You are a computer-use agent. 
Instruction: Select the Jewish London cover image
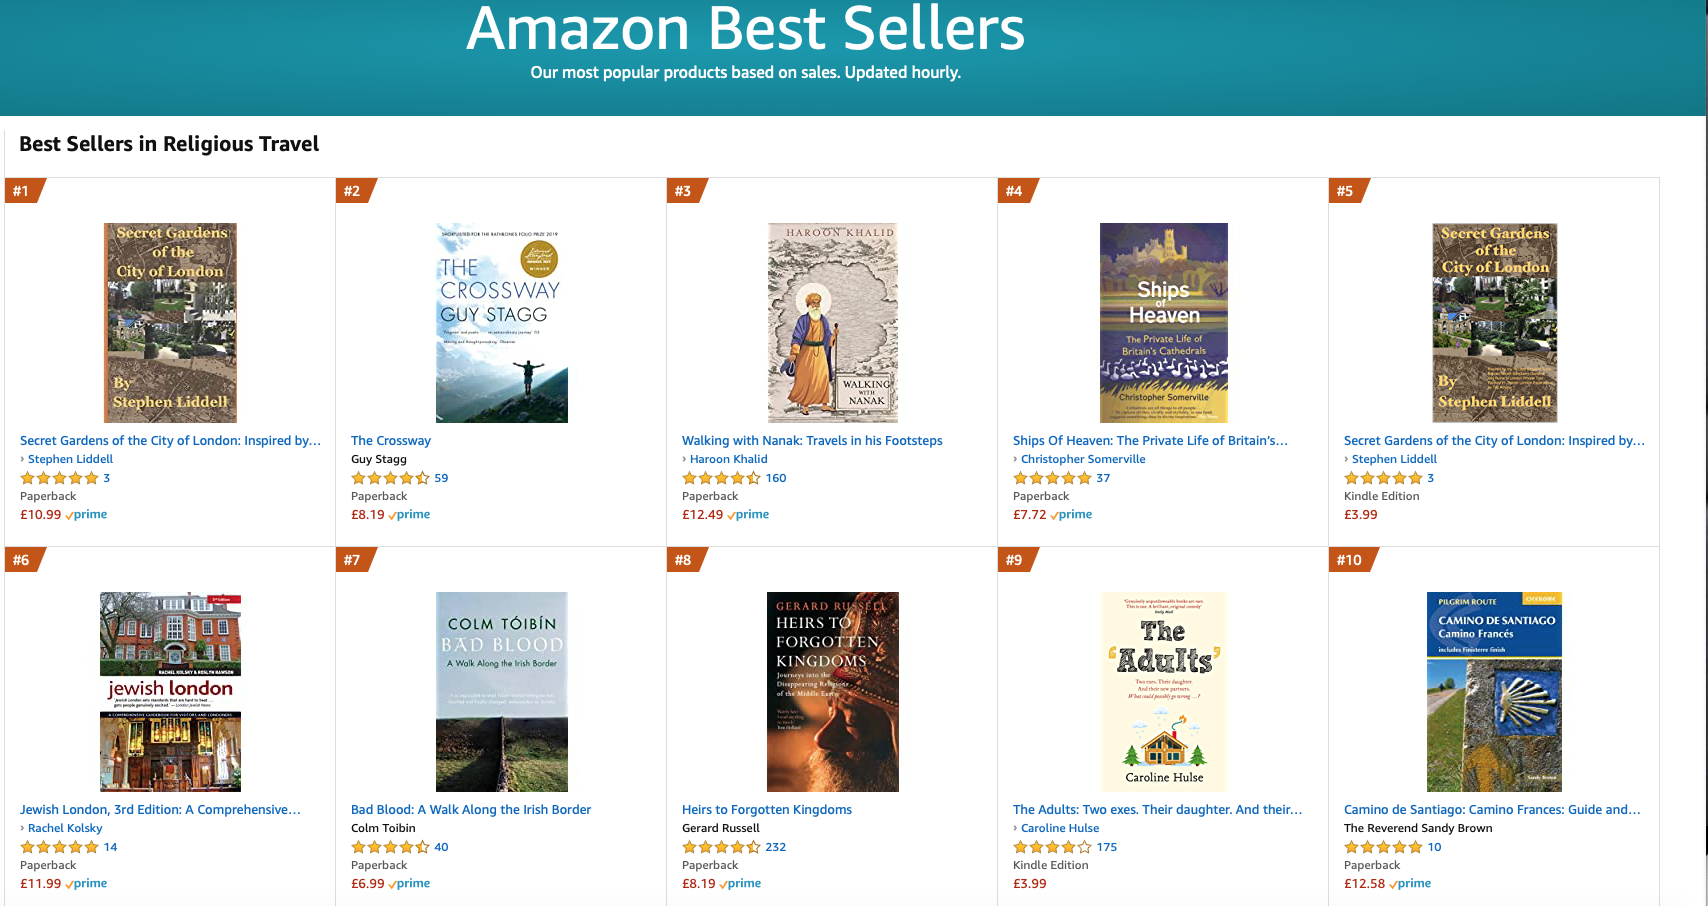tap(170, 691)
